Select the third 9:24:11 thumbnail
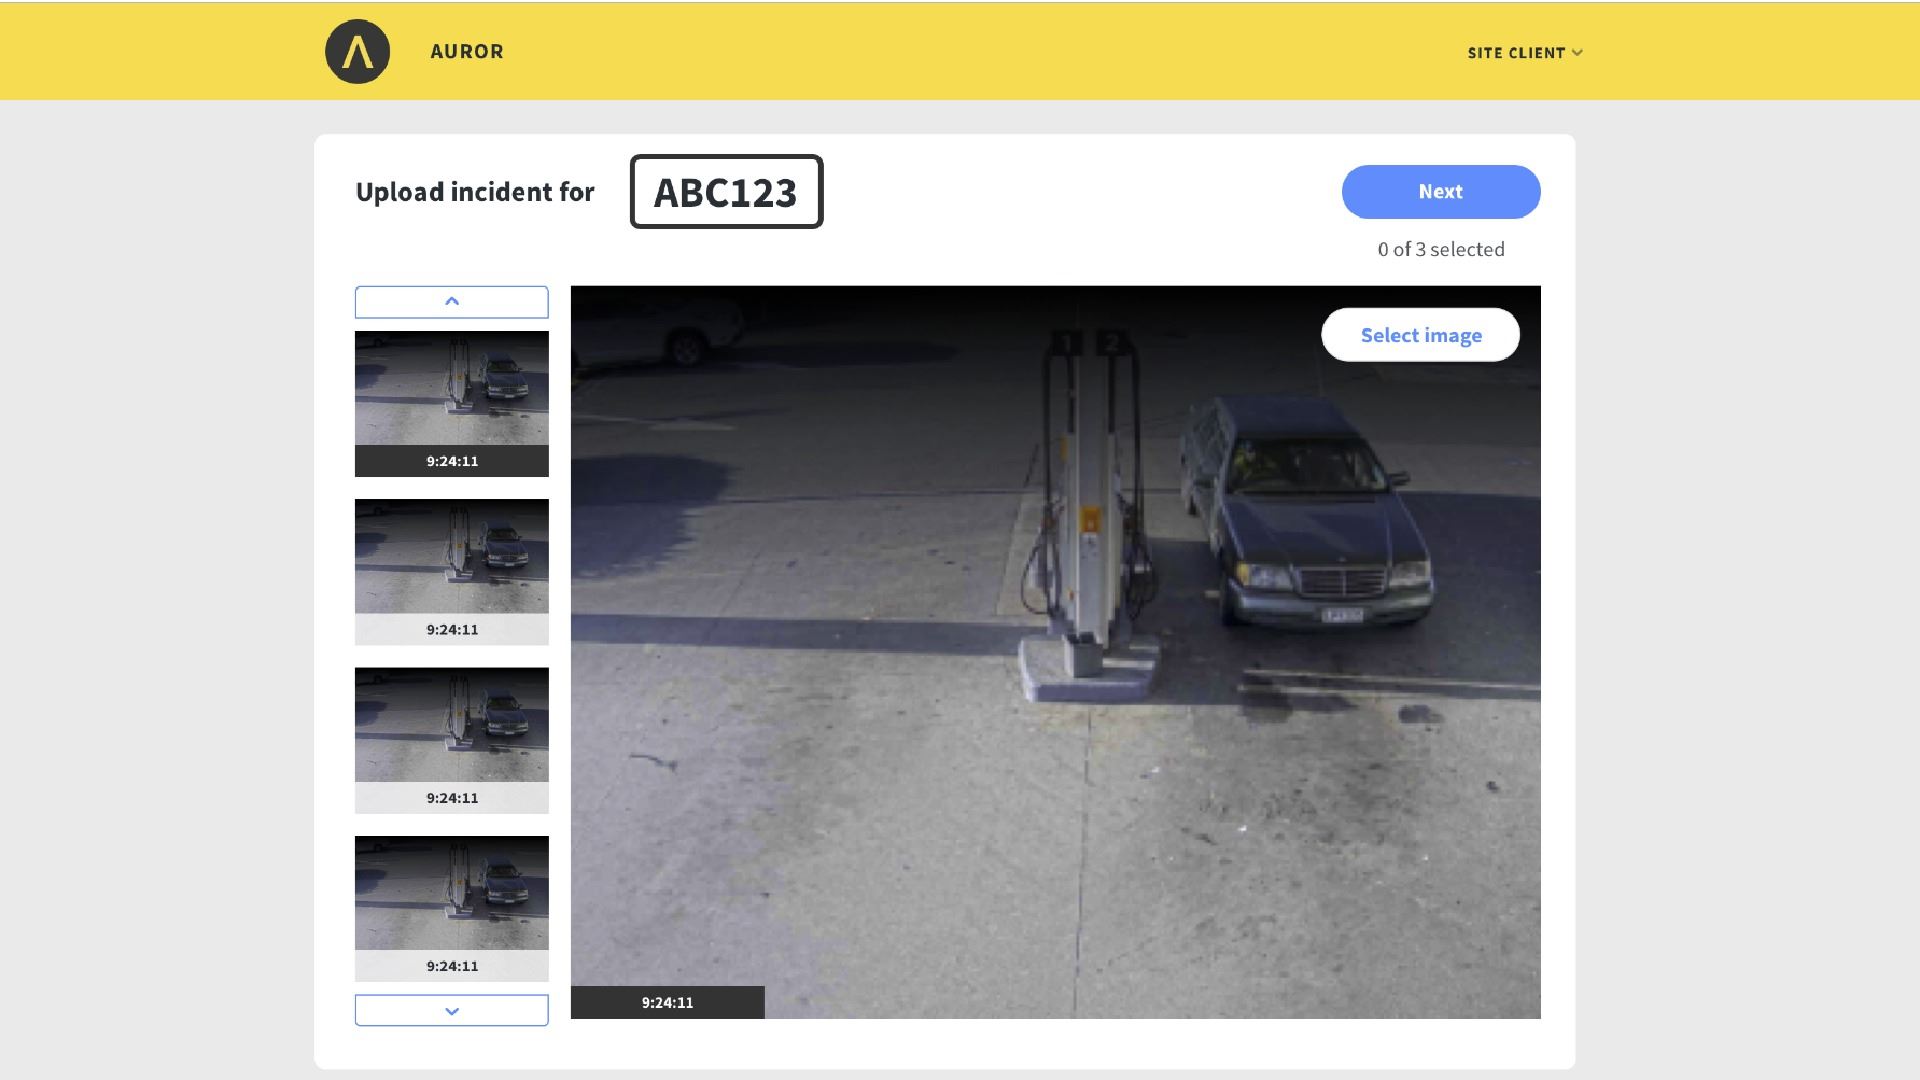This screenshot has width=1920, height=1080. [452, 740]
